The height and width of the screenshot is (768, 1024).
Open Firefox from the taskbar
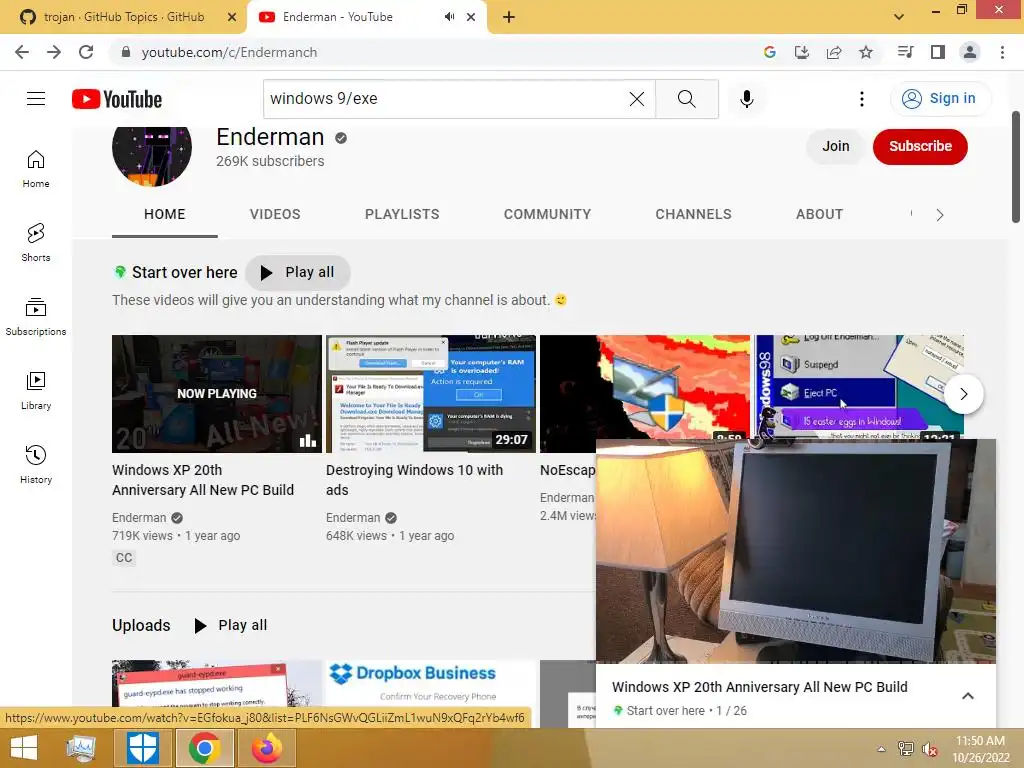pyautogui.click(x=266, y=748)
